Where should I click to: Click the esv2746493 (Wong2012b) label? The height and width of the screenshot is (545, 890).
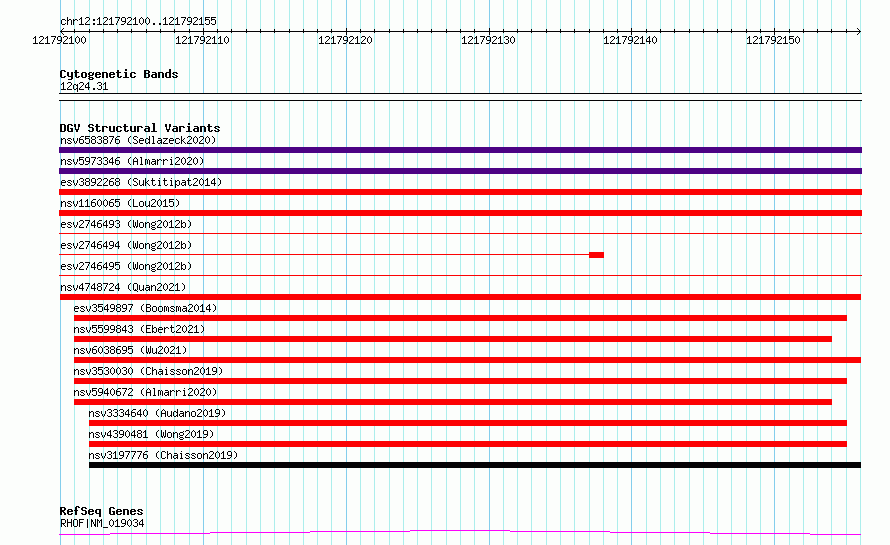126,224
